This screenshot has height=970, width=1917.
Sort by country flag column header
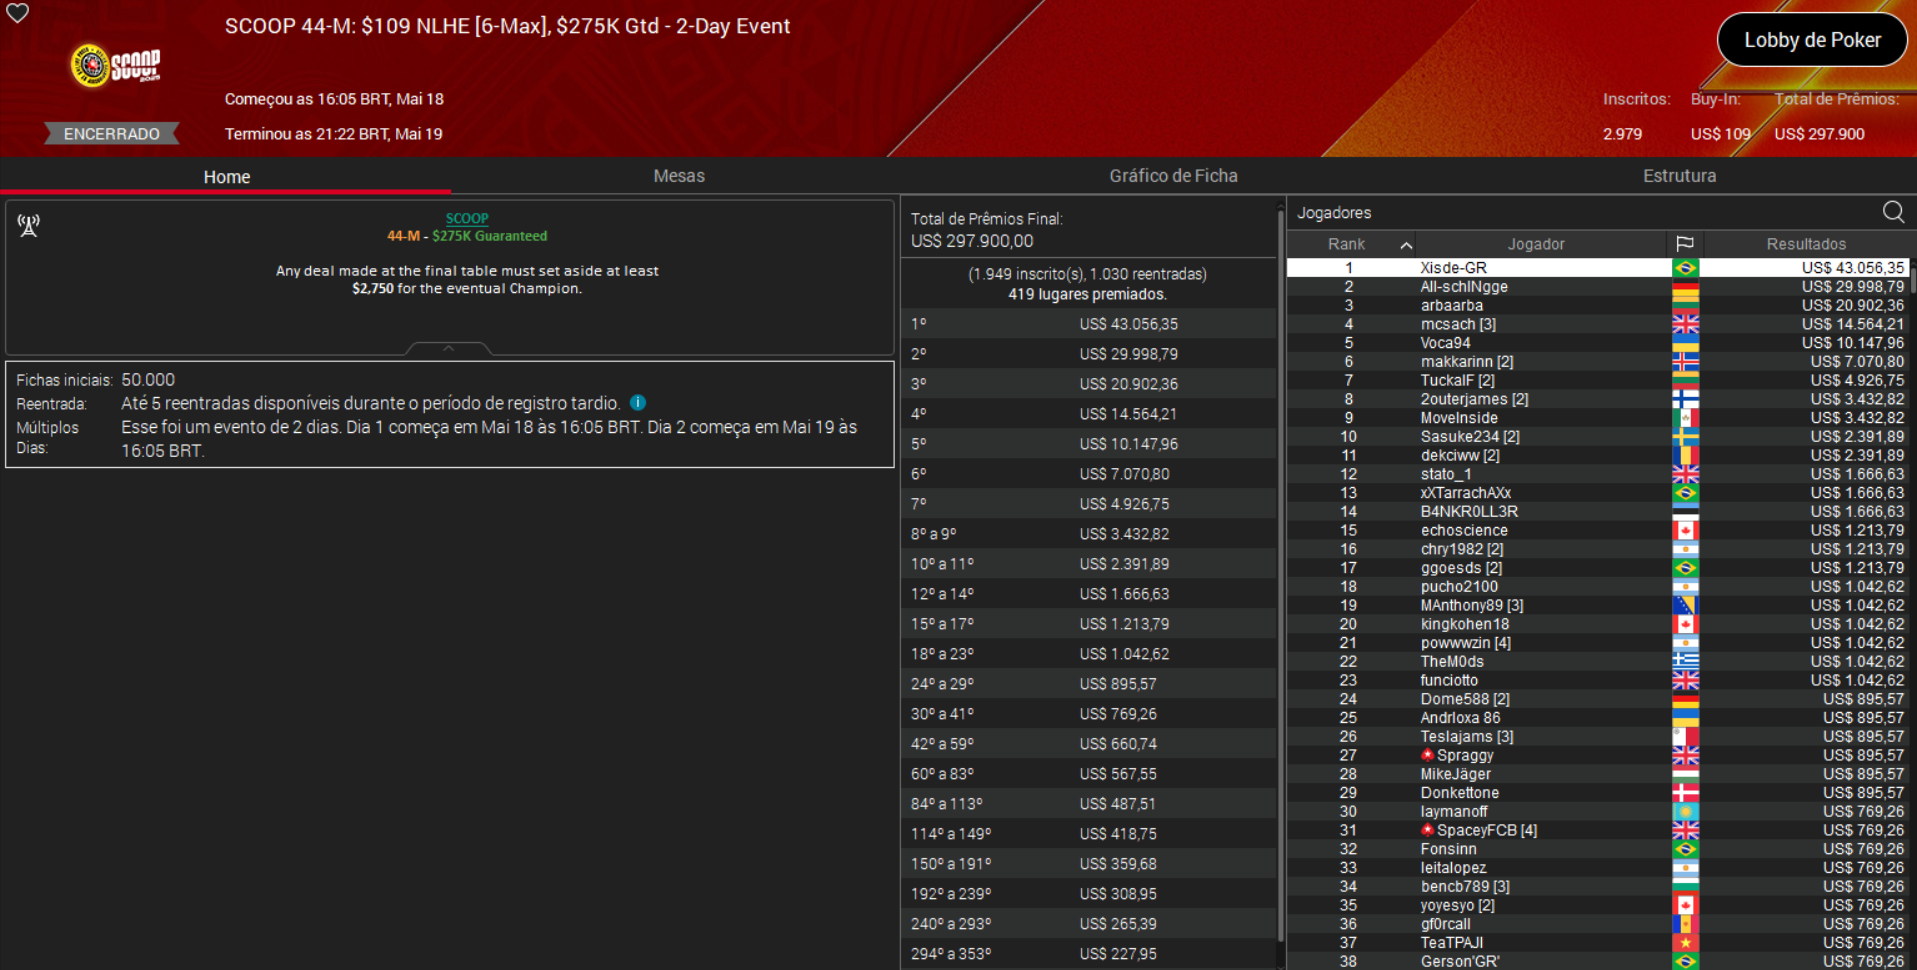[1685, 244]
